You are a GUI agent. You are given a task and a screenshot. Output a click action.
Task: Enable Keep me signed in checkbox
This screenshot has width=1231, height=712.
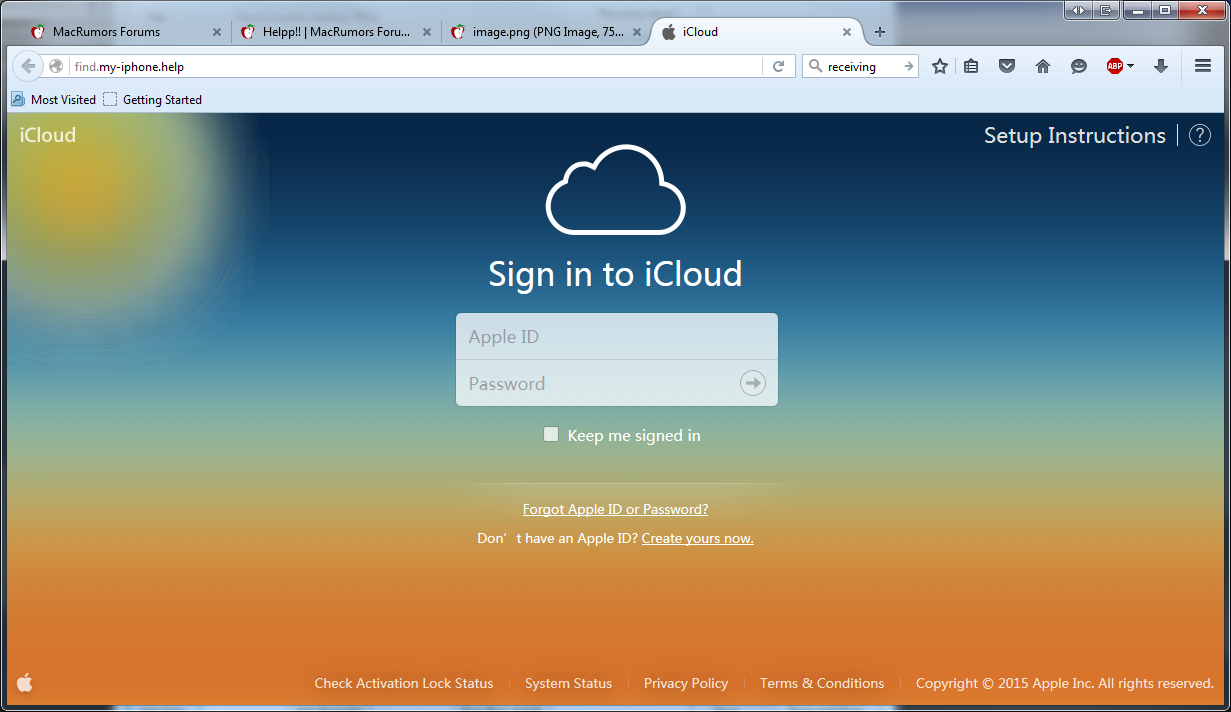click(x=551, y=434)
